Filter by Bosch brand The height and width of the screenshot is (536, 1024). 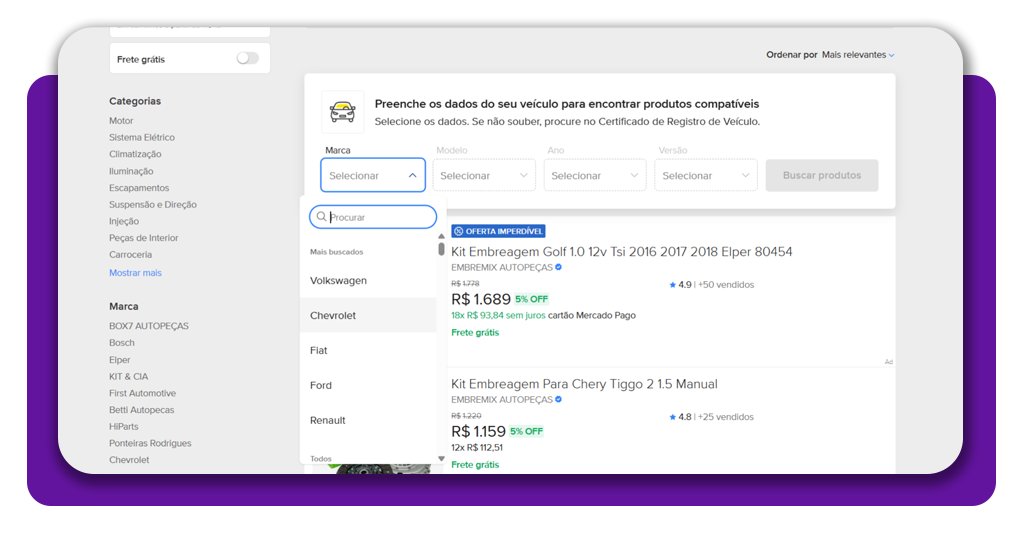[x=121, y=343]
